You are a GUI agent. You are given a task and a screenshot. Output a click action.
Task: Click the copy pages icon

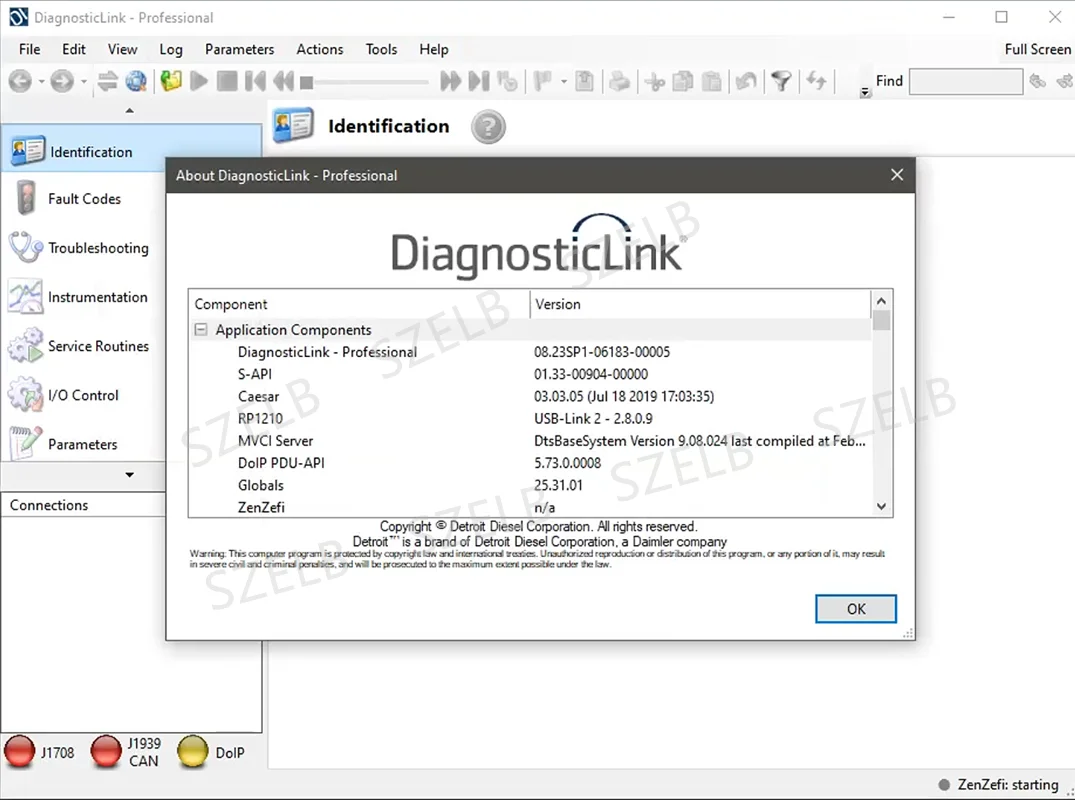pyautogui.click(x=683, y=82)
